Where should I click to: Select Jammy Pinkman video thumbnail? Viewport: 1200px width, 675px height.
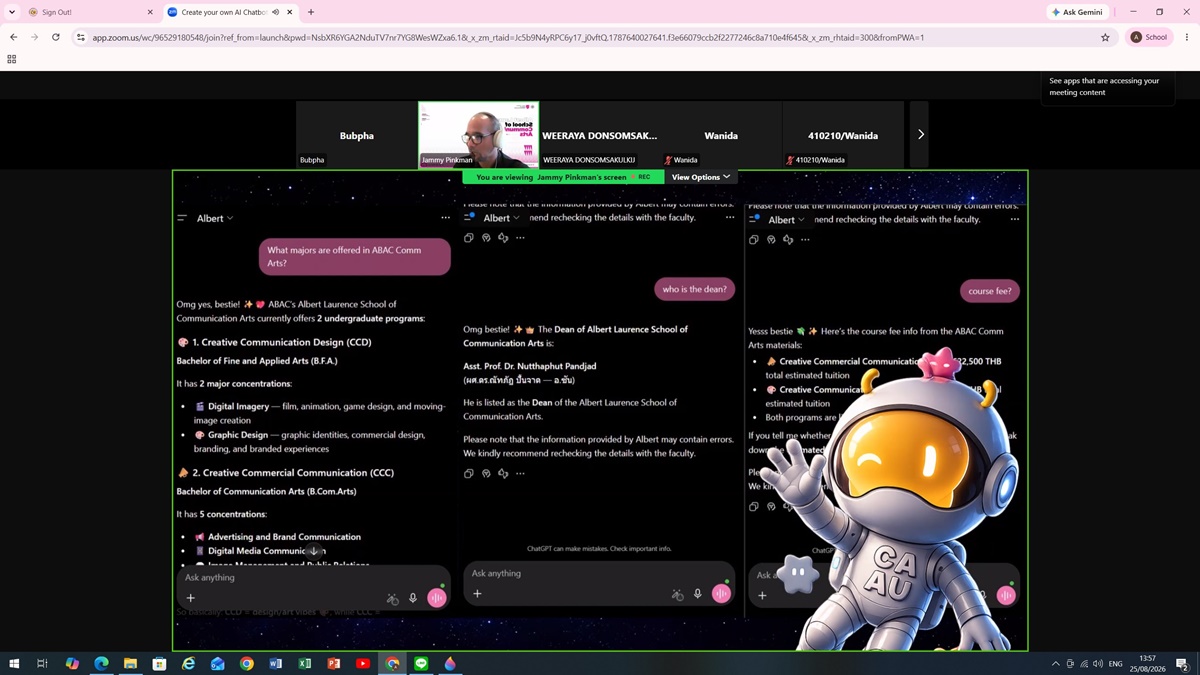(x=478, y=134)
